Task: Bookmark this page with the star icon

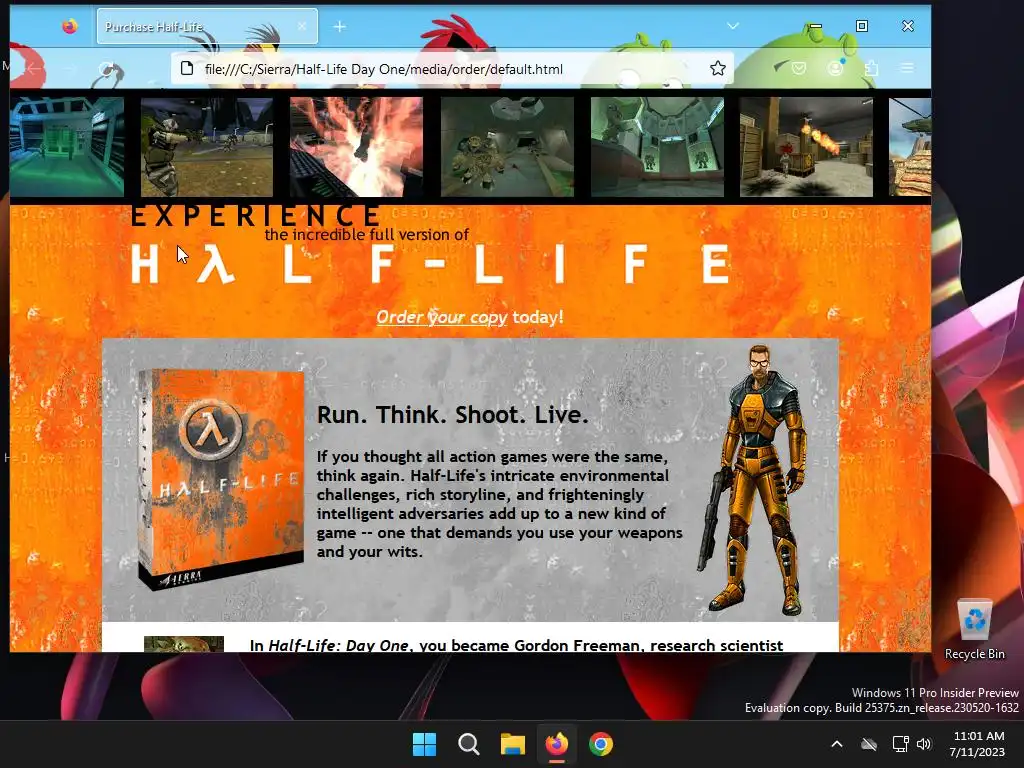Action: 718,69
